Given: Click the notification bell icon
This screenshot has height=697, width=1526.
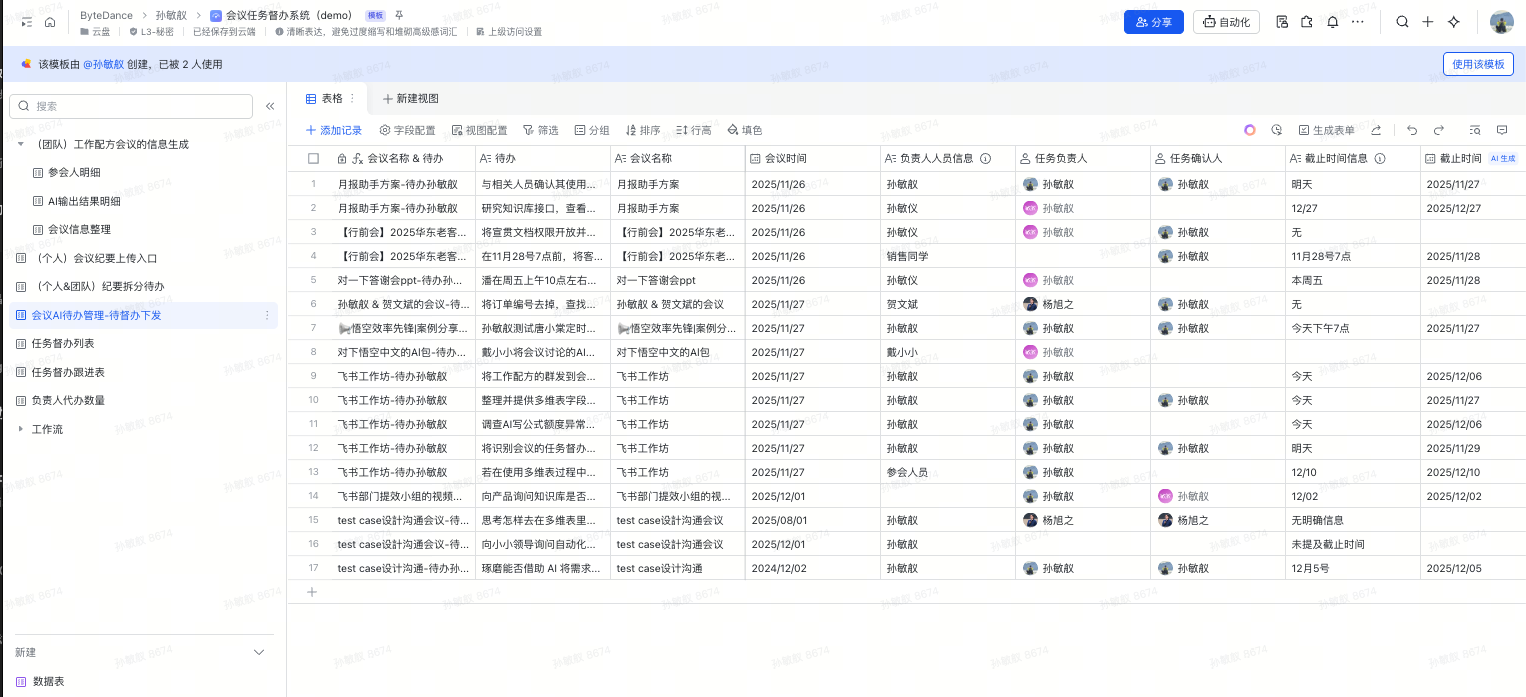Looking at the screenshot, I should (1332, 22).
